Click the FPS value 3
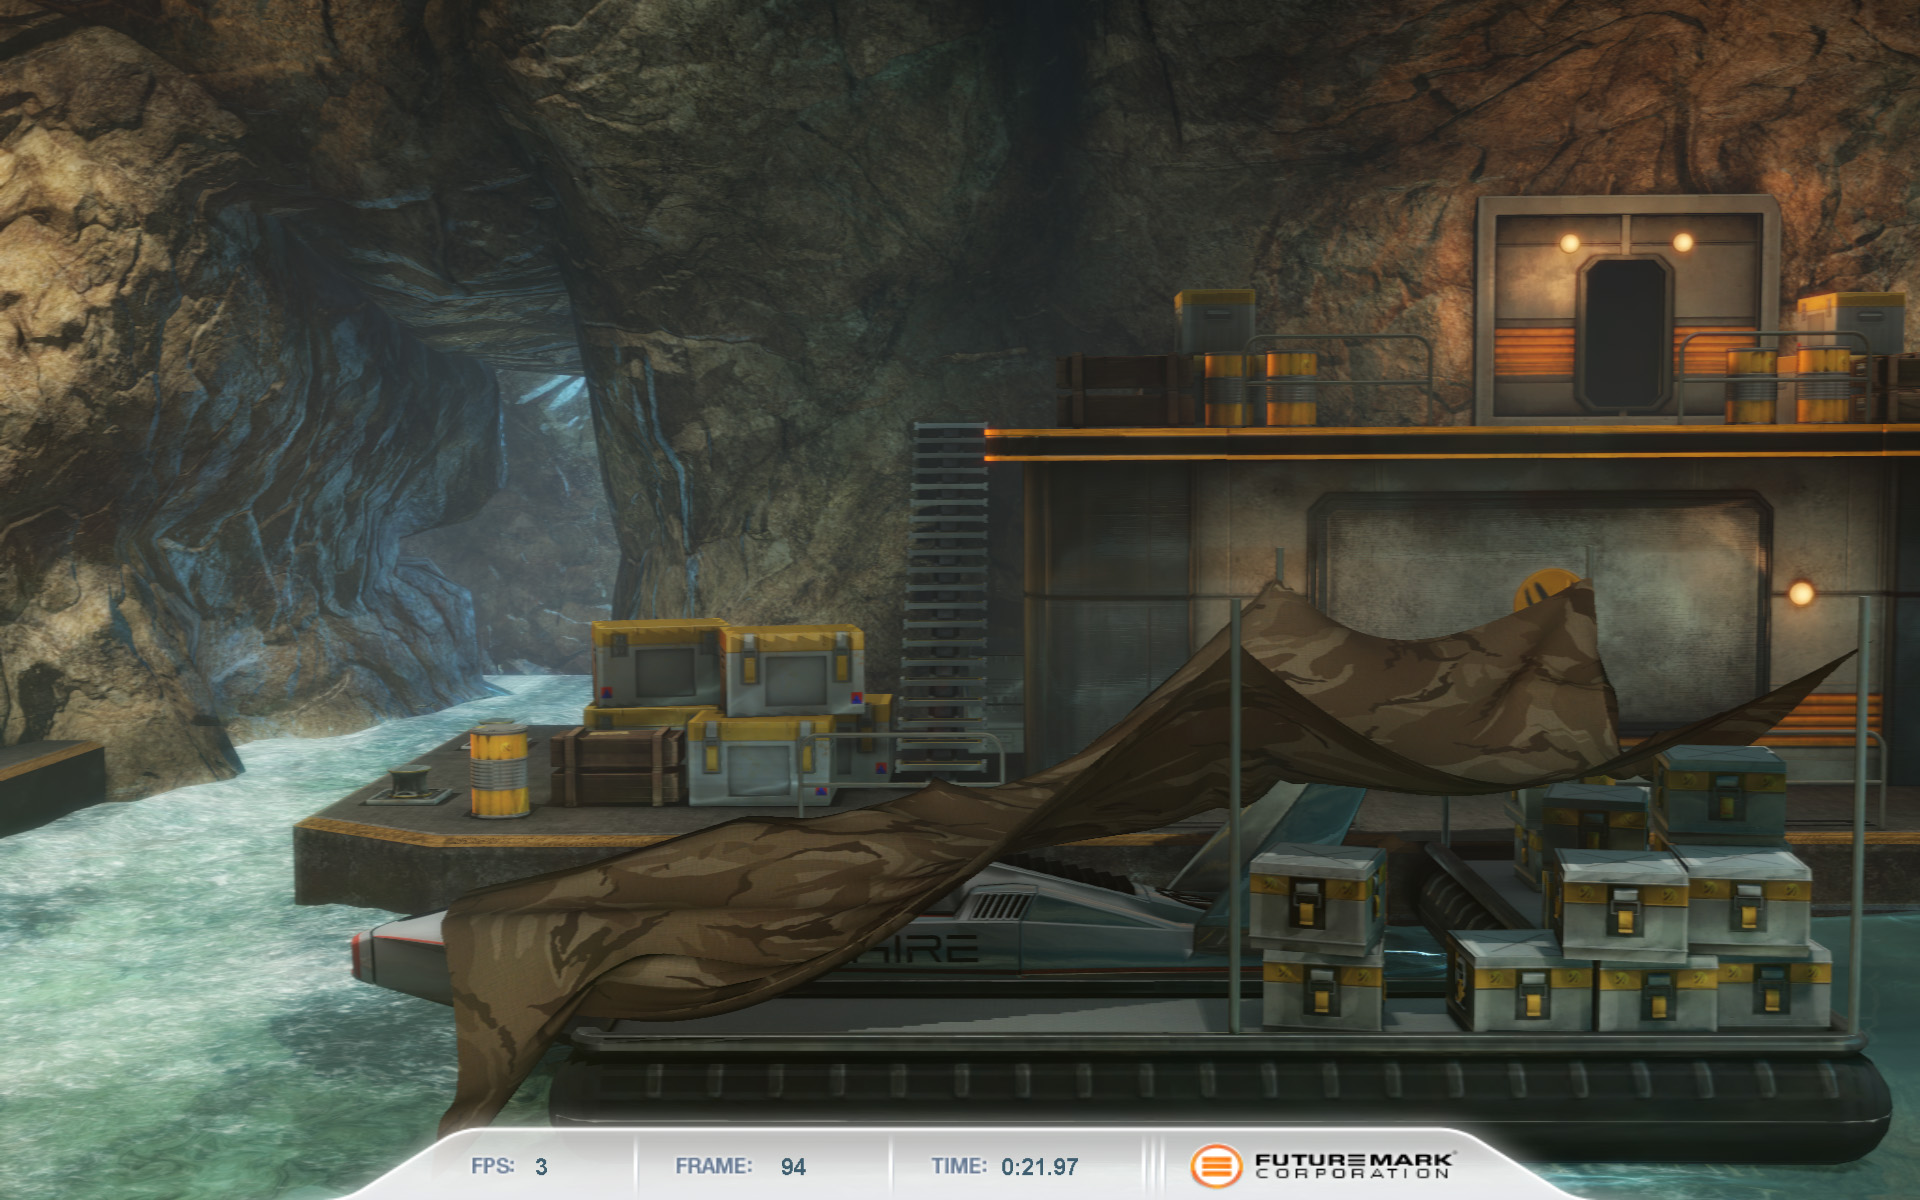Image resolution: width=1920 pixels, height=1200 pixels. (541, 1167)
